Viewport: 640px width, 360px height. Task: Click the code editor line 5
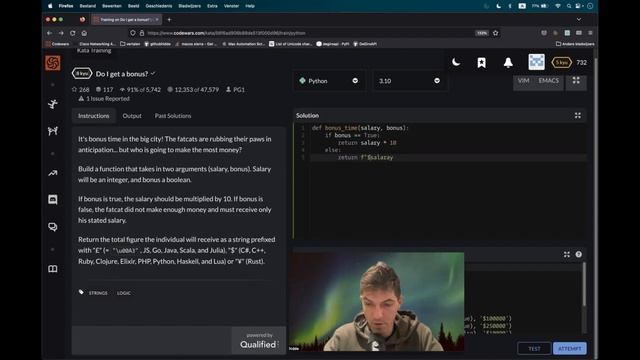click(x=448, y=157)
